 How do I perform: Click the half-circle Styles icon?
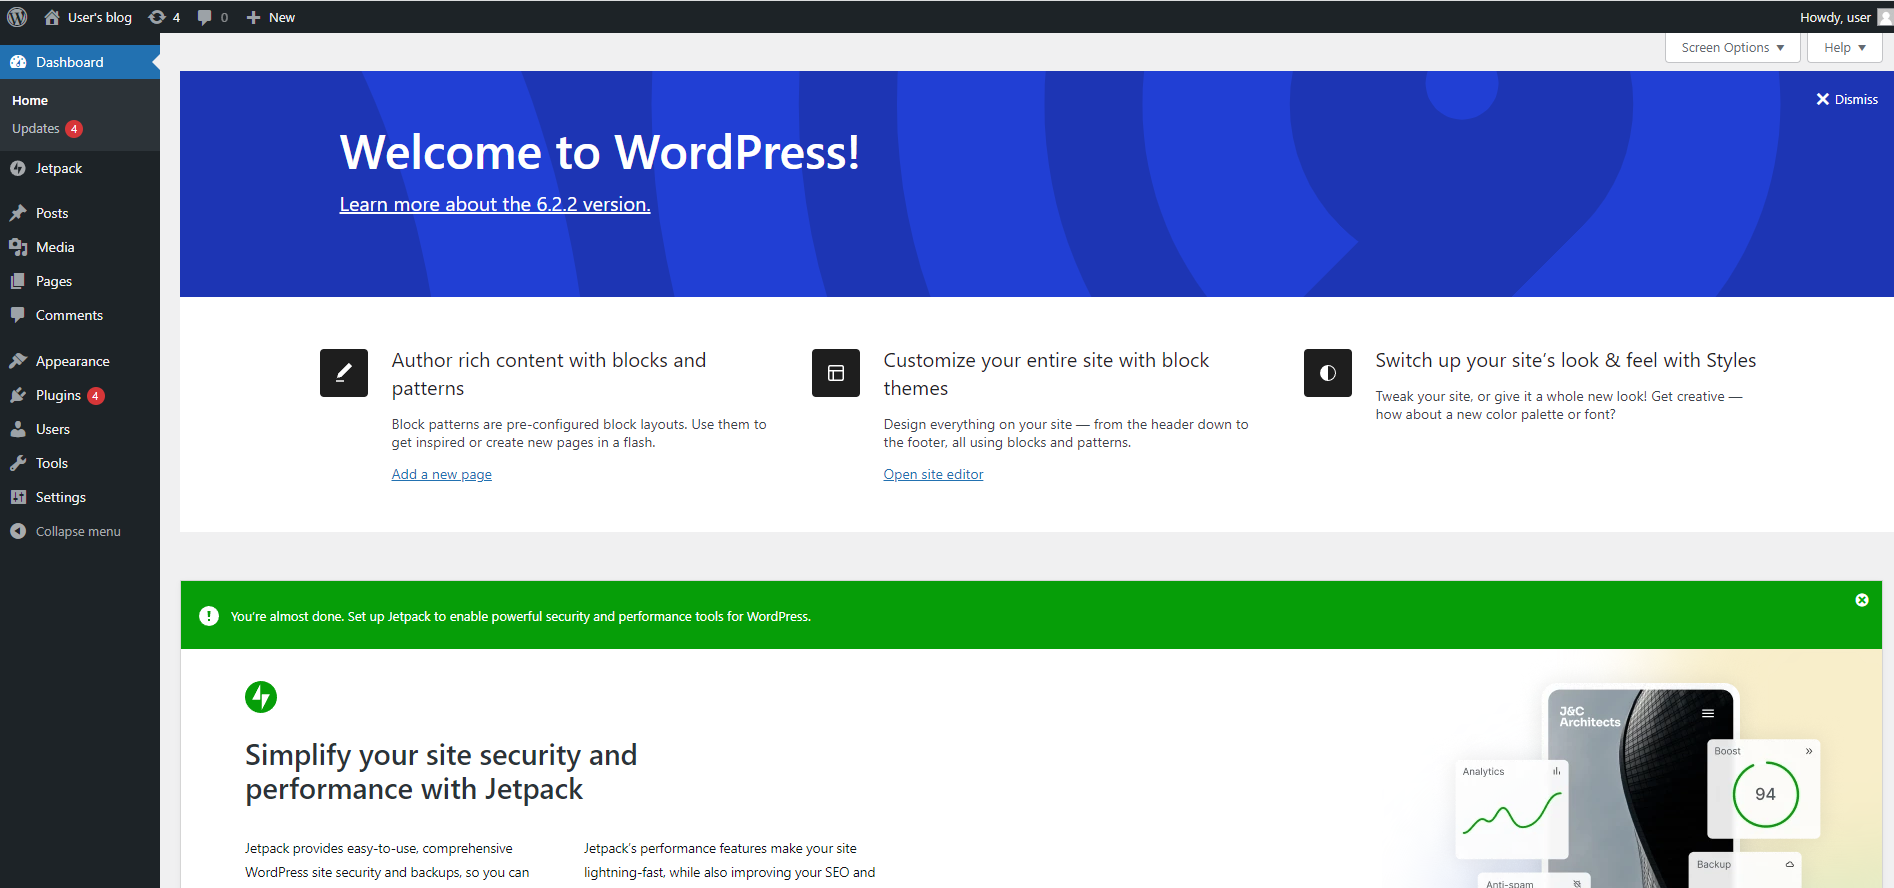pos(1328,373)
